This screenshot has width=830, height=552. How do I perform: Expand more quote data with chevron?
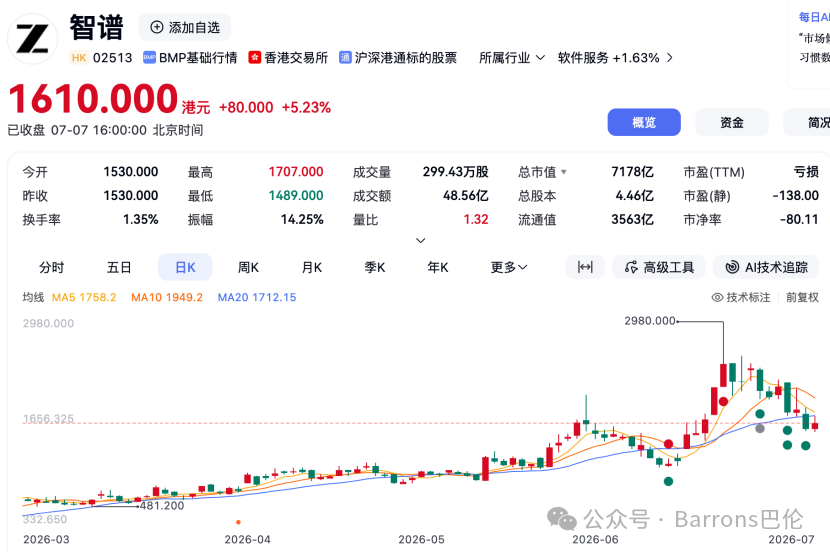421,240
